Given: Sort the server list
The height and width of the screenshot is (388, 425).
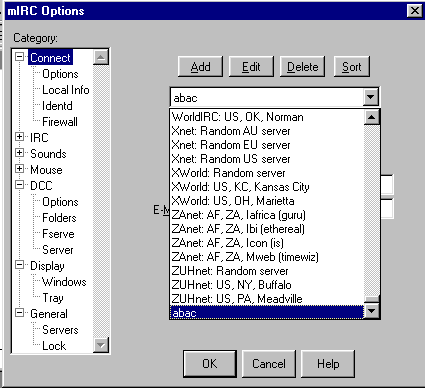Looking at the screenshot, I should click(352, 67).
